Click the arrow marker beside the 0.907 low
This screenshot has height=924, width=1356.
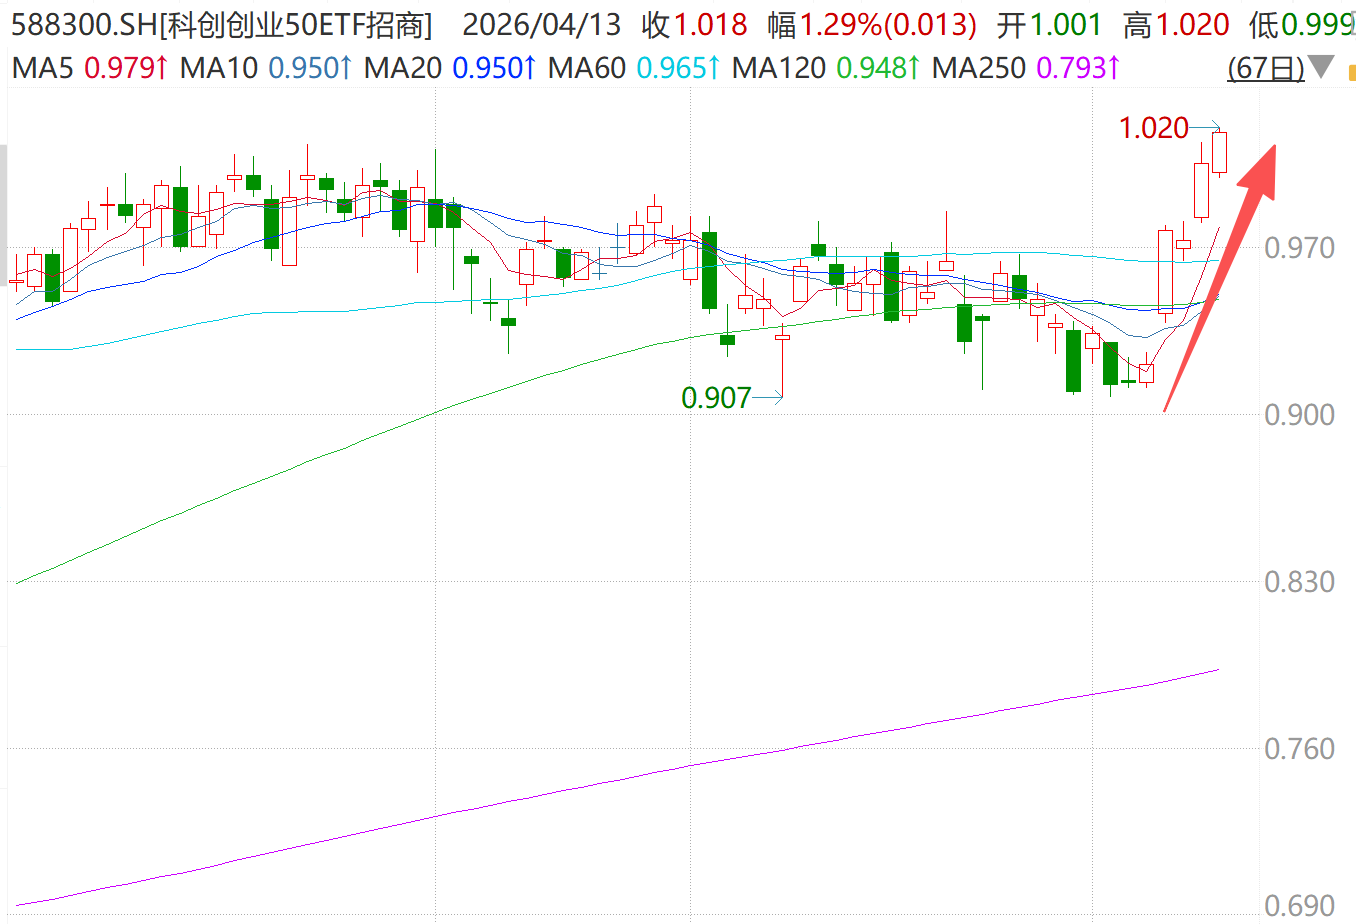(768, 398)
